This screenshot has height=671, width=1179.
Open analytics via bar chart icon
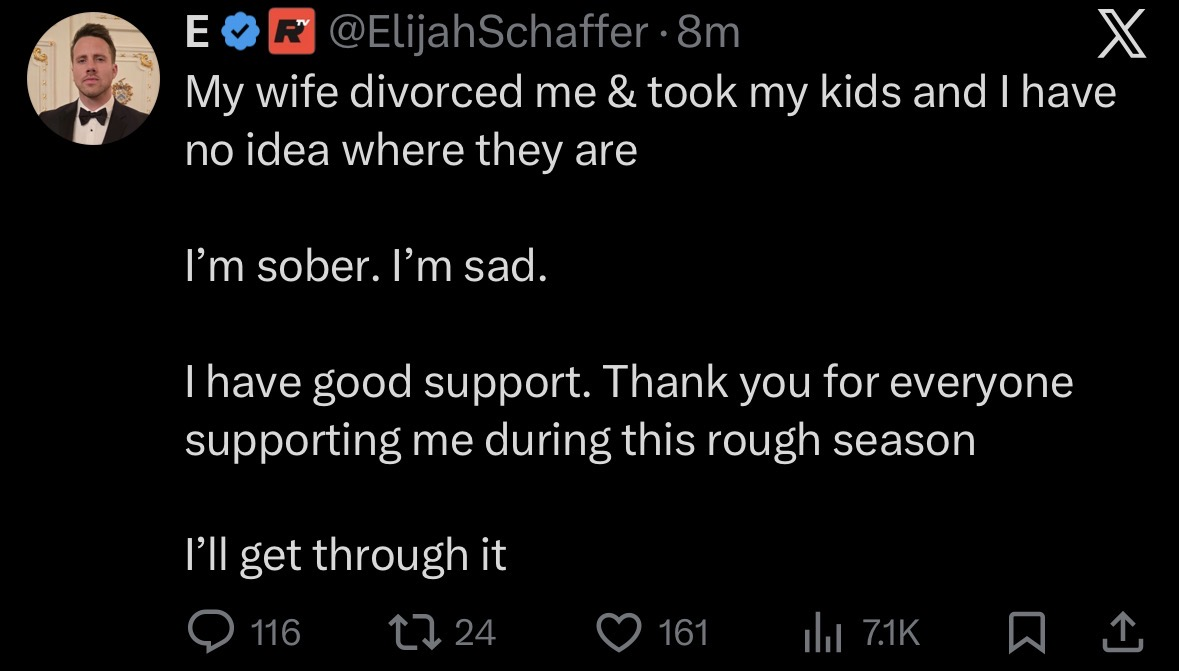823,633
